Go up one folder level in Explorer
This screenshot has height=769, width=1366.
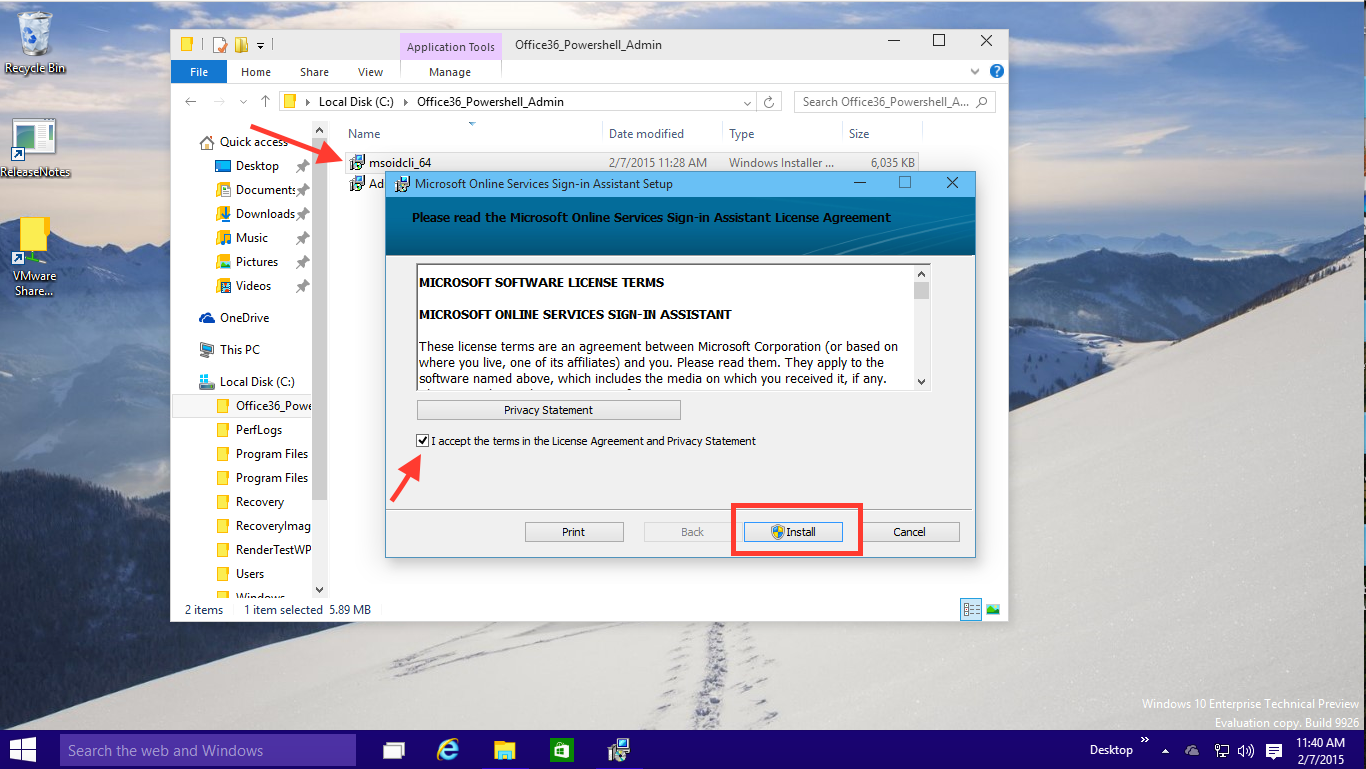coord(265,102)
